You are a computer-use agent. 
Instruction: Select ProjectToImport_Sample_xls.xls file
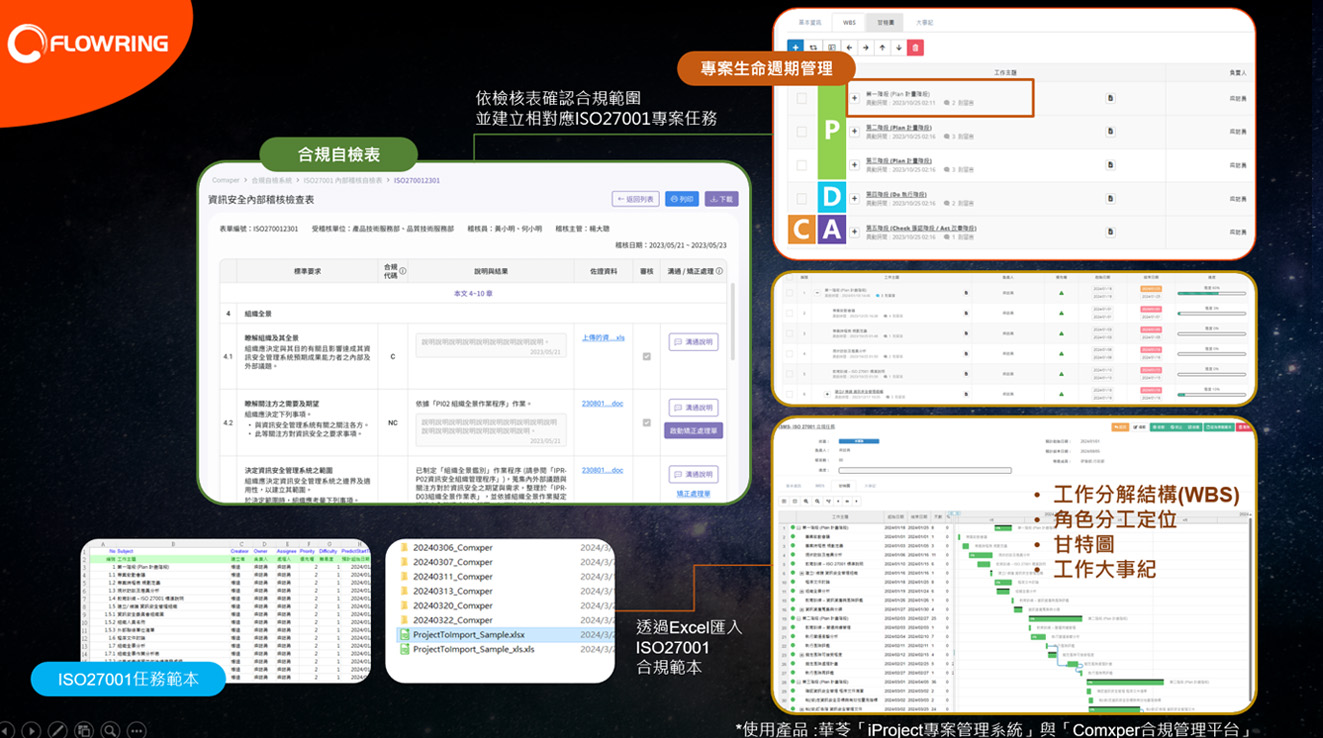(x=474, y=649)
